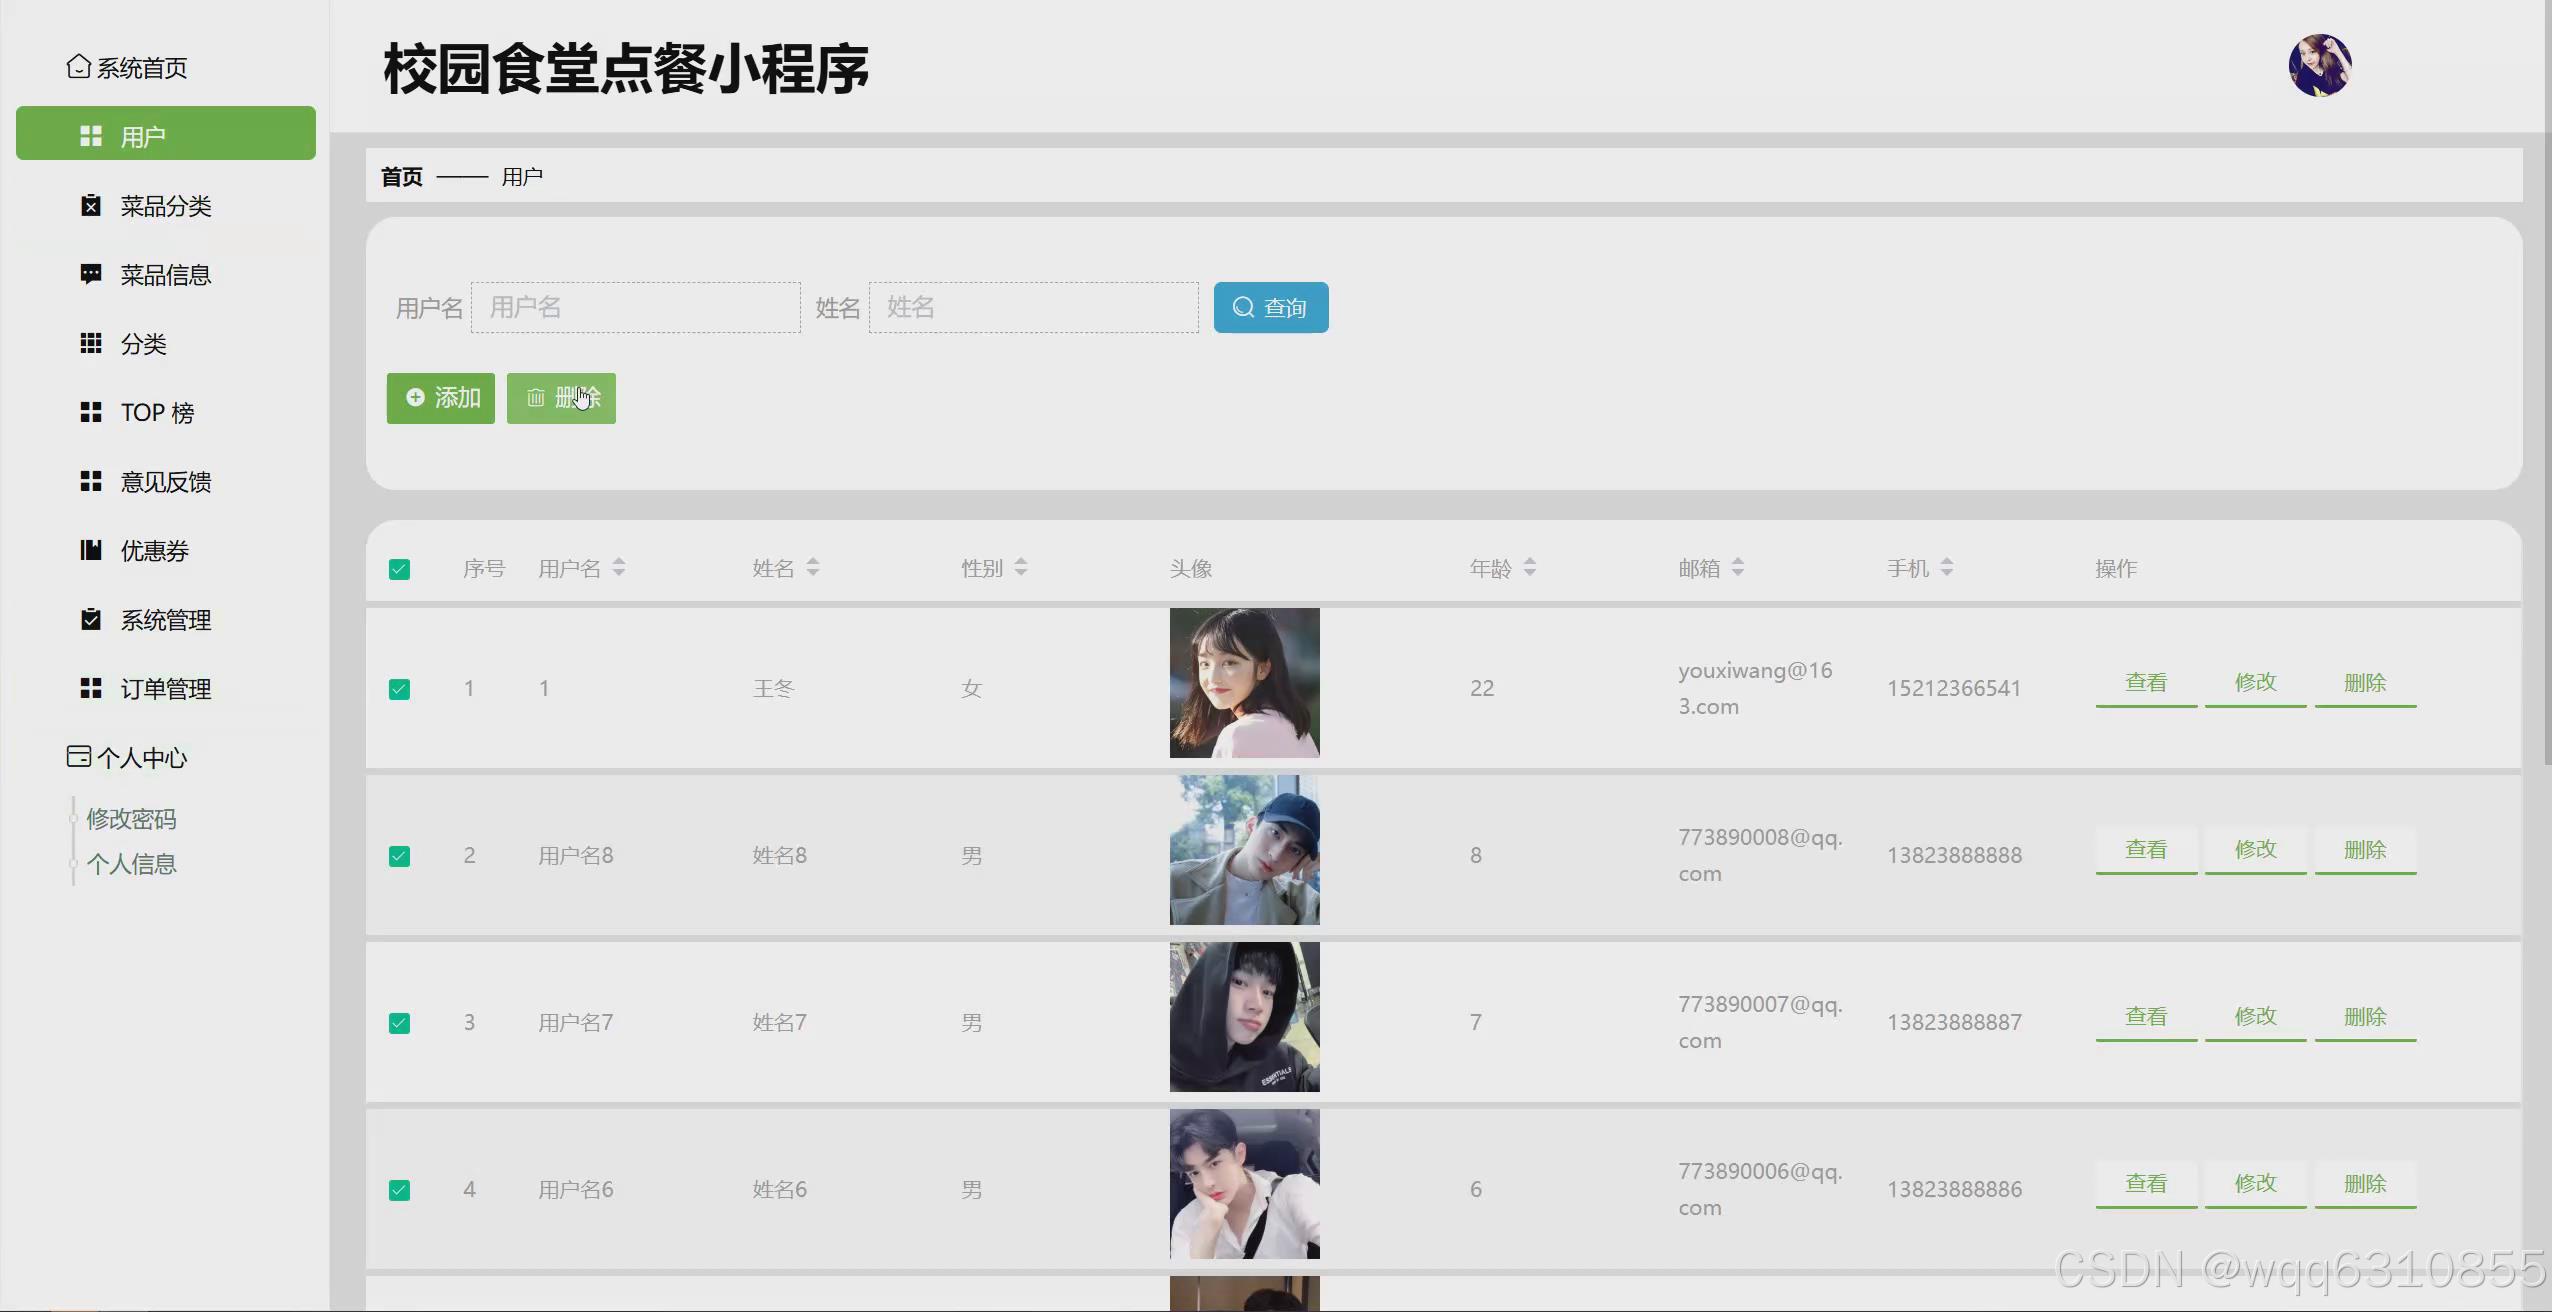Viewport: 2552px width, 1312px height.
Task: Open 系统首页 in the sidebar
Action: [127, 67]
